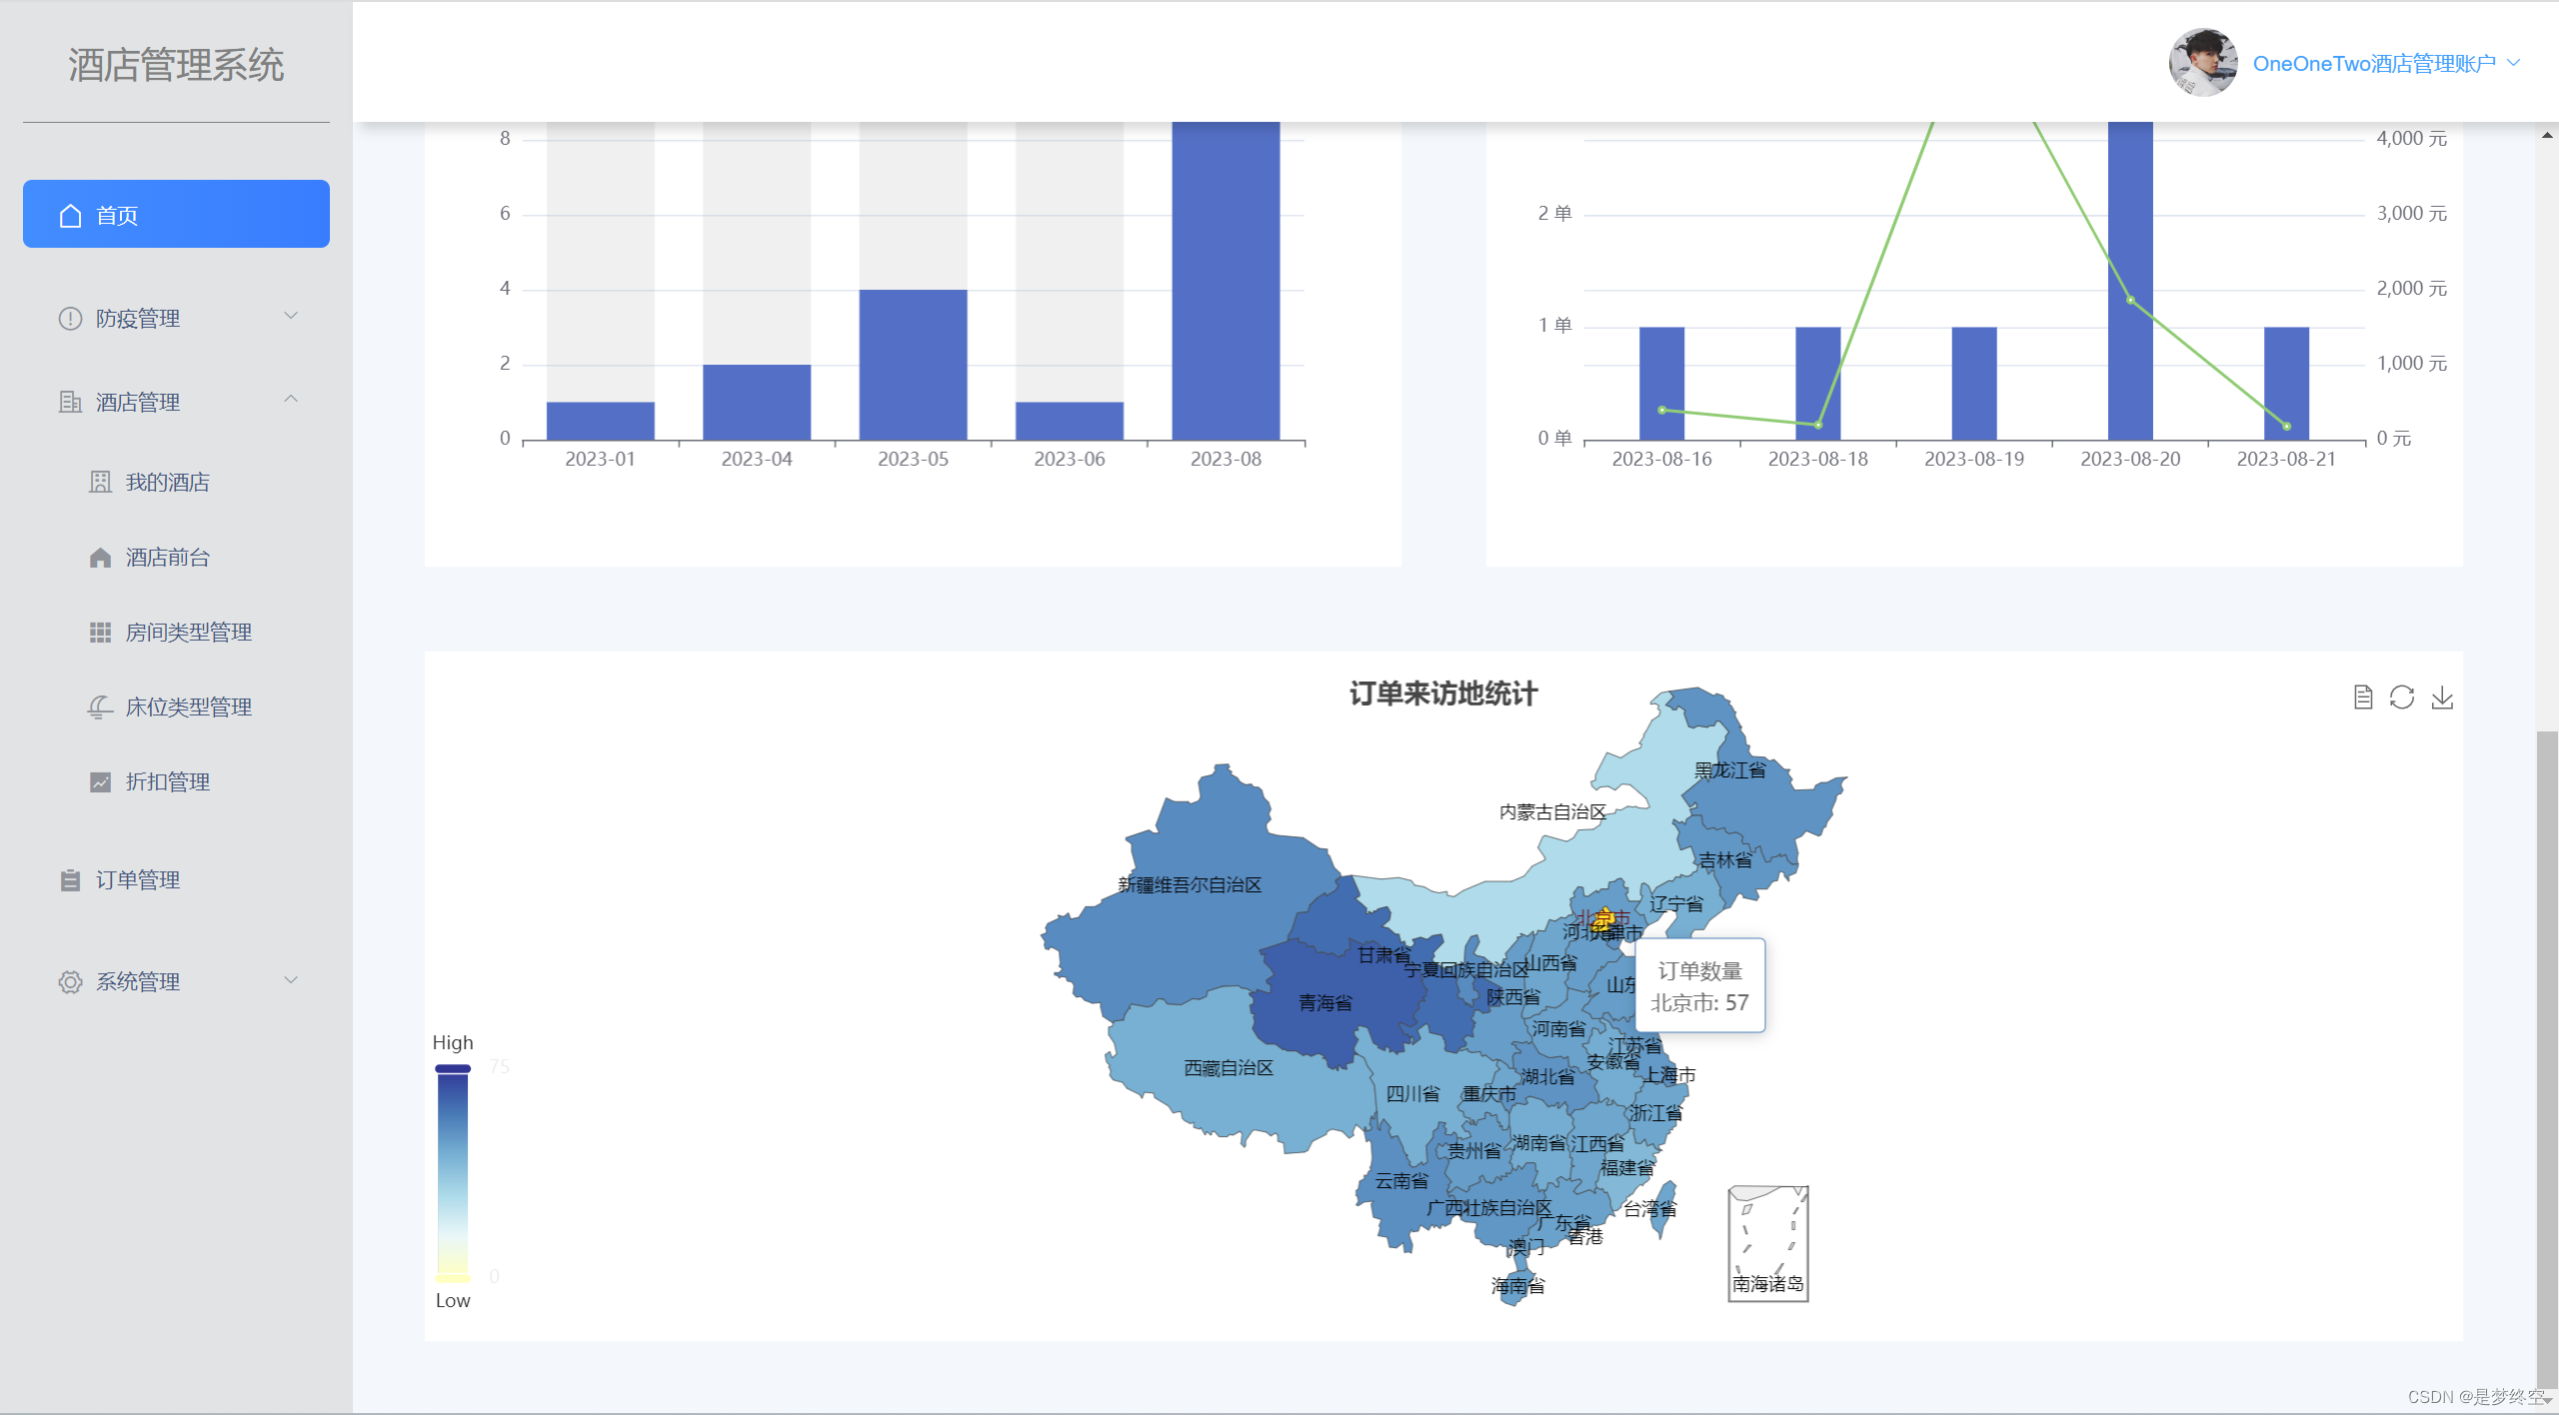Expand the 防疫管理 submenu chevron

click(291, 316)
